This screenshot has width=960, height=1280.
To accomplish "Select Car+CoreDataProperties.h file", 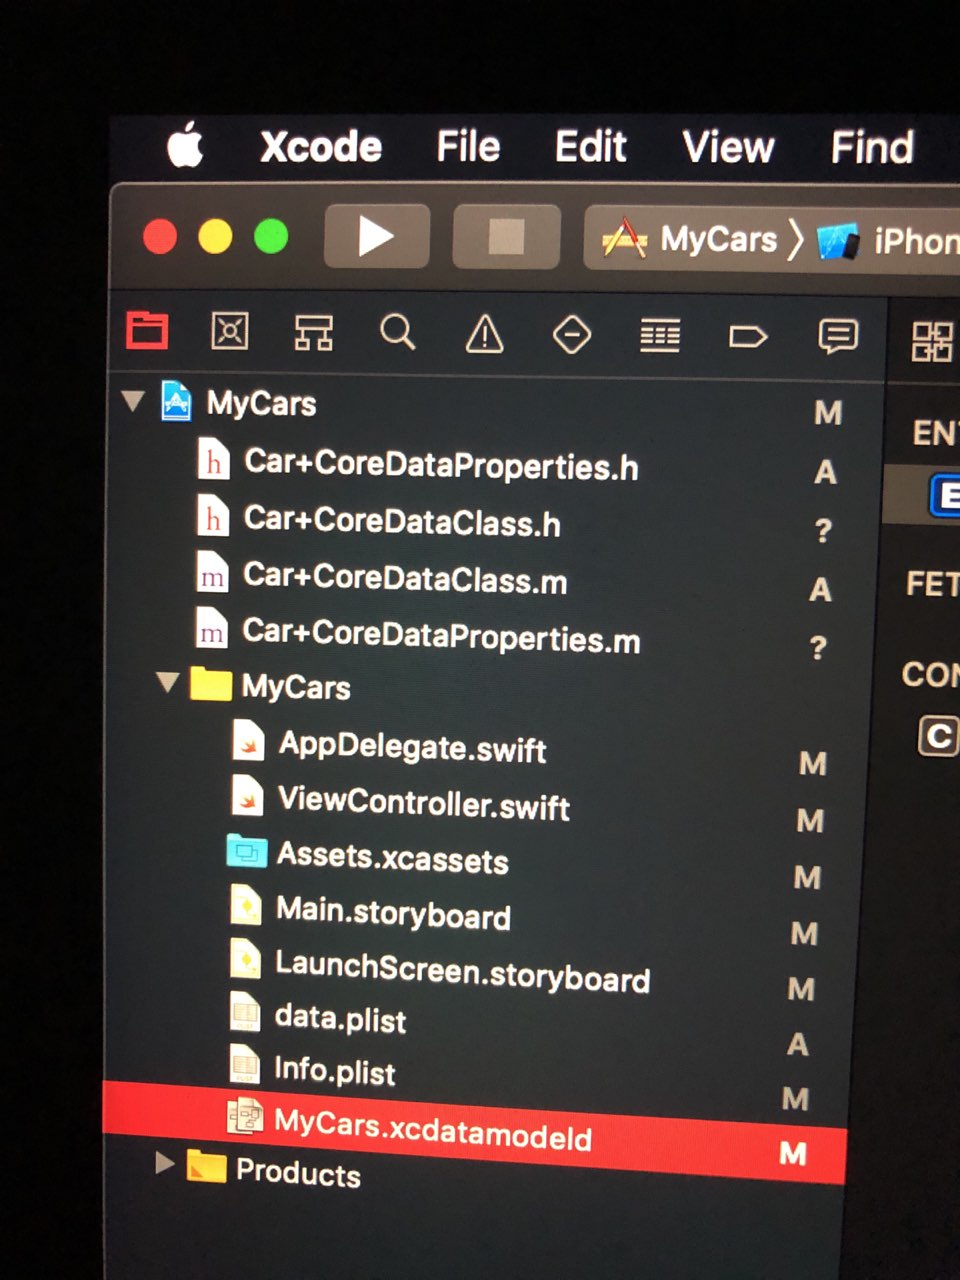I will [x=440, y=464].
